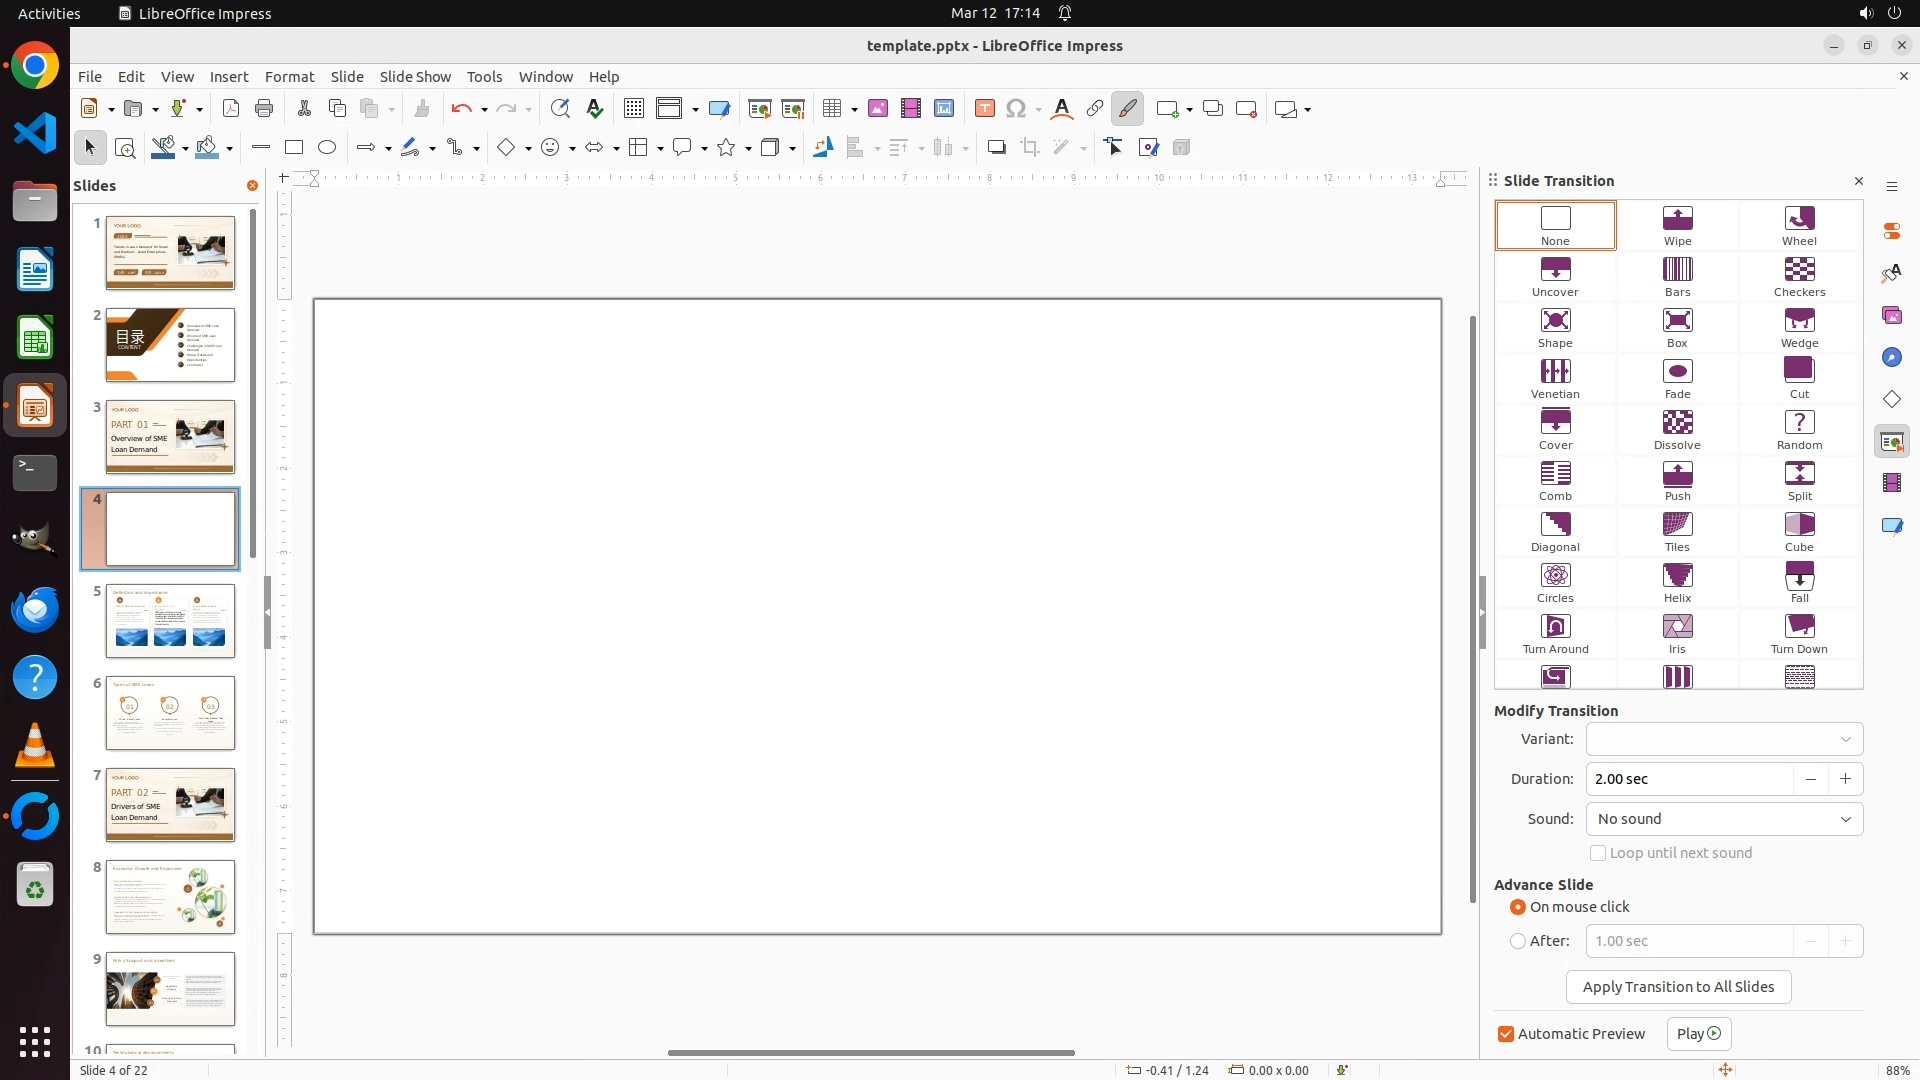Image resolution: width=1920 pixels, height=1080 pixels.
Task: Toggle the Display Grid icon
Action: click(x=634, y=109)
